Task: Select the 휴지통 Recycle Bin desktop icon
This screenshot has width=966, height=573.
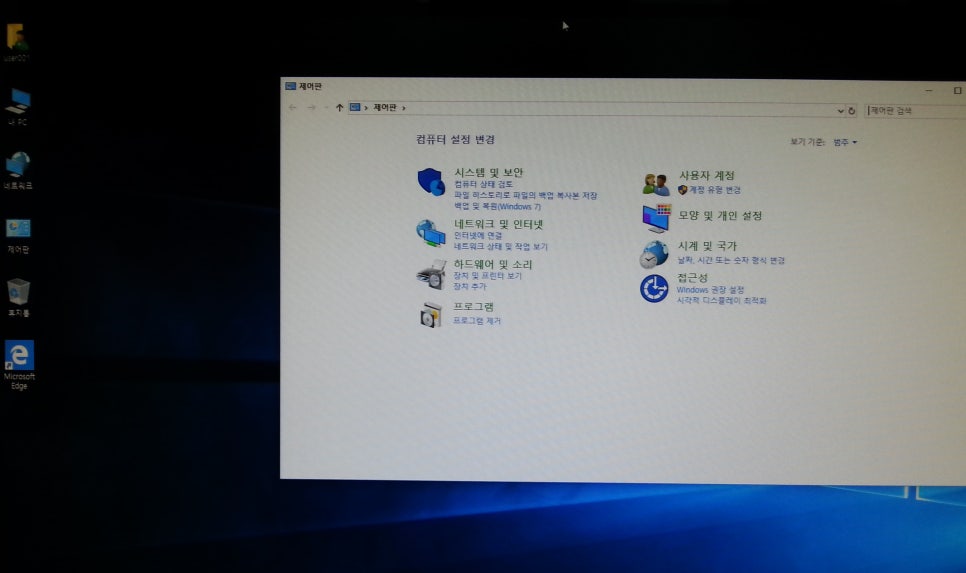Action: [x=18, y=291]
